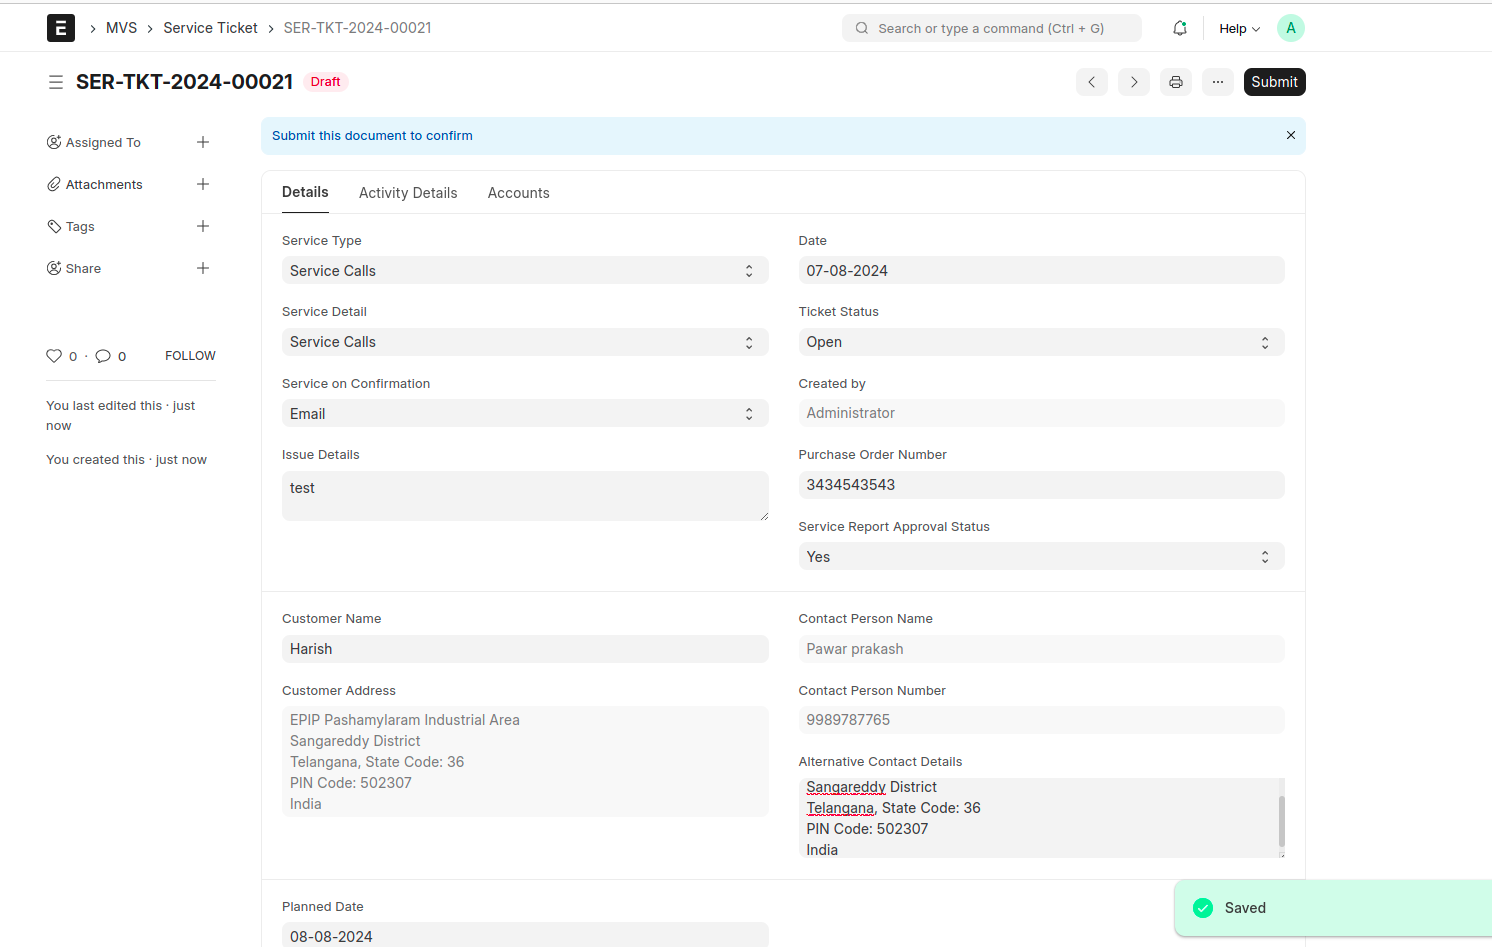Dismiss the submit confirmation banner
This screenshot has height=947, width=1492.
click(1291, 135)
